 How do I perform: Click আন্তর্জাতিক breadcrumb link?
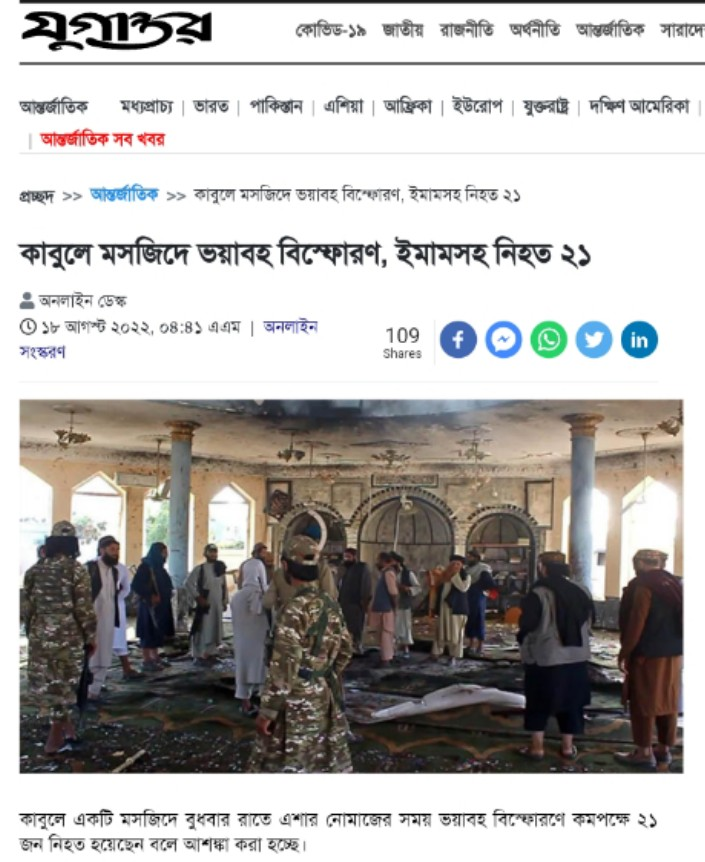124,195
